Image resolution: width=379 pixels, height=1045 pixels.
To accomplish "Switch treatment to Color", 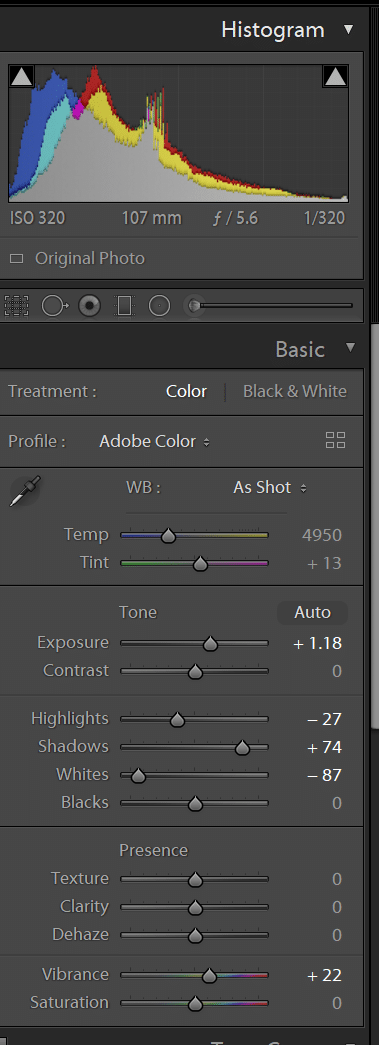I will tap(187, 391).
